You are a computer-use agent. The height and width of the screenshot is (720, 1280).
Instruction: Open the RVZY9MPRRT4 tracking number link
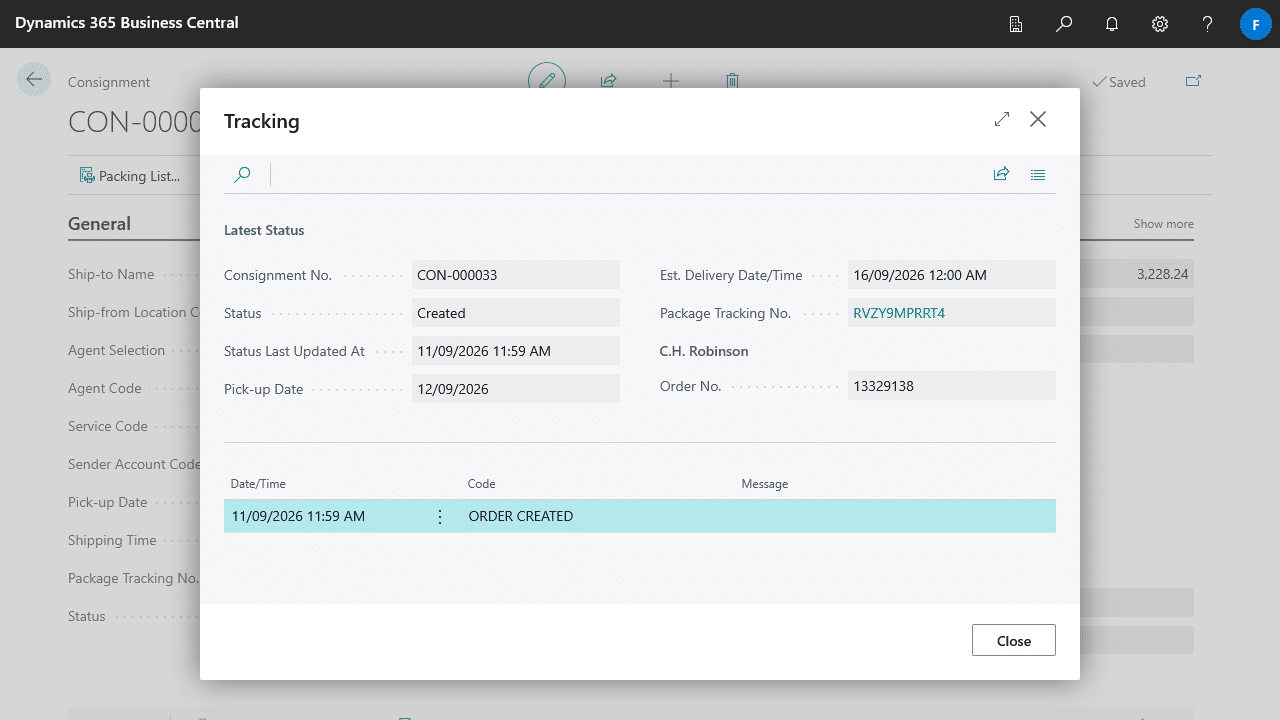[x=899, y=313]
